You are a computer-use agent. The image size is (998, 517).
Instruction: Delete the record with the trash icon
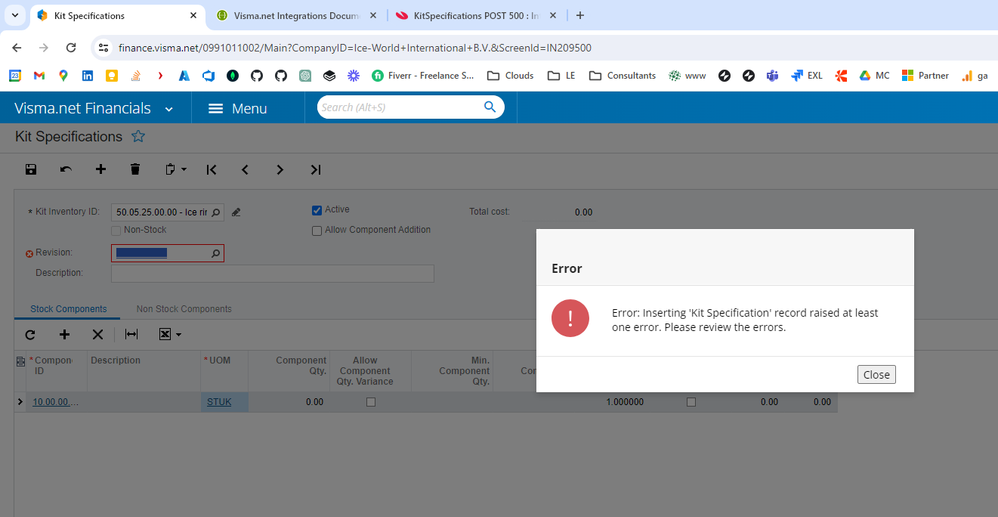pos(135,169)
